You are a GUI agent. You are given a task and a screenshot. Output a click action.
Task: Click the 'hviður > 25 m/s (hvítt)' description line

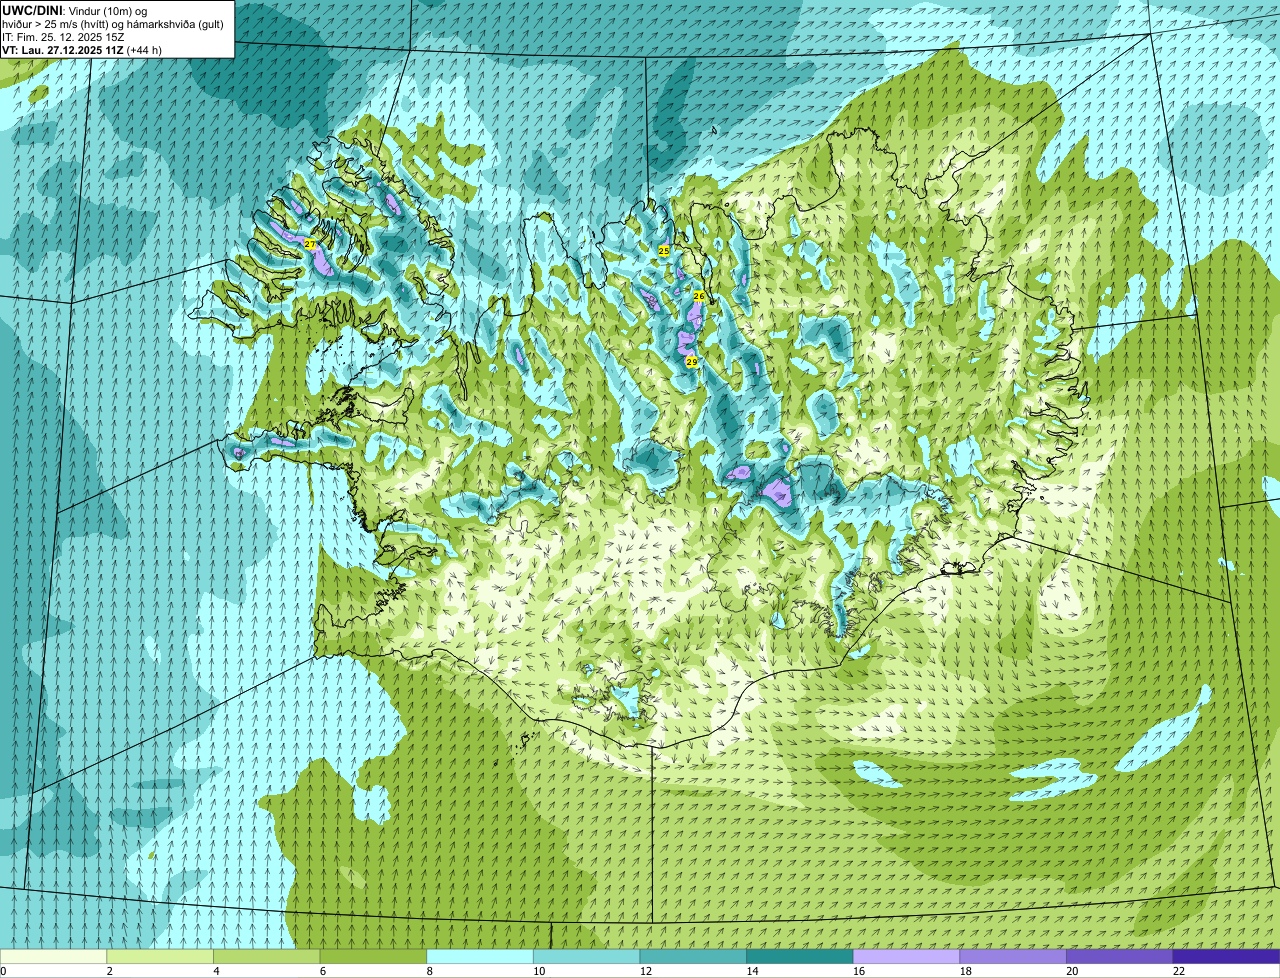[x=113, y=23]
